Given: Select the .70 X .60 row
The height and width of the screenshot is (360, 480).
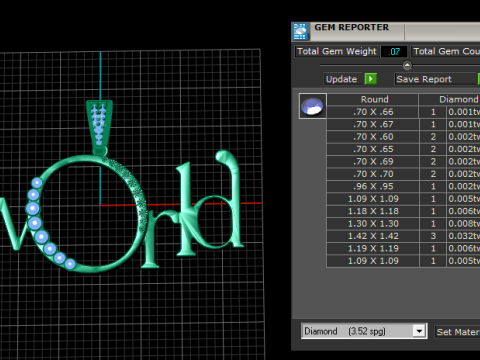Looking at the screenshot, I should [403, 137].
